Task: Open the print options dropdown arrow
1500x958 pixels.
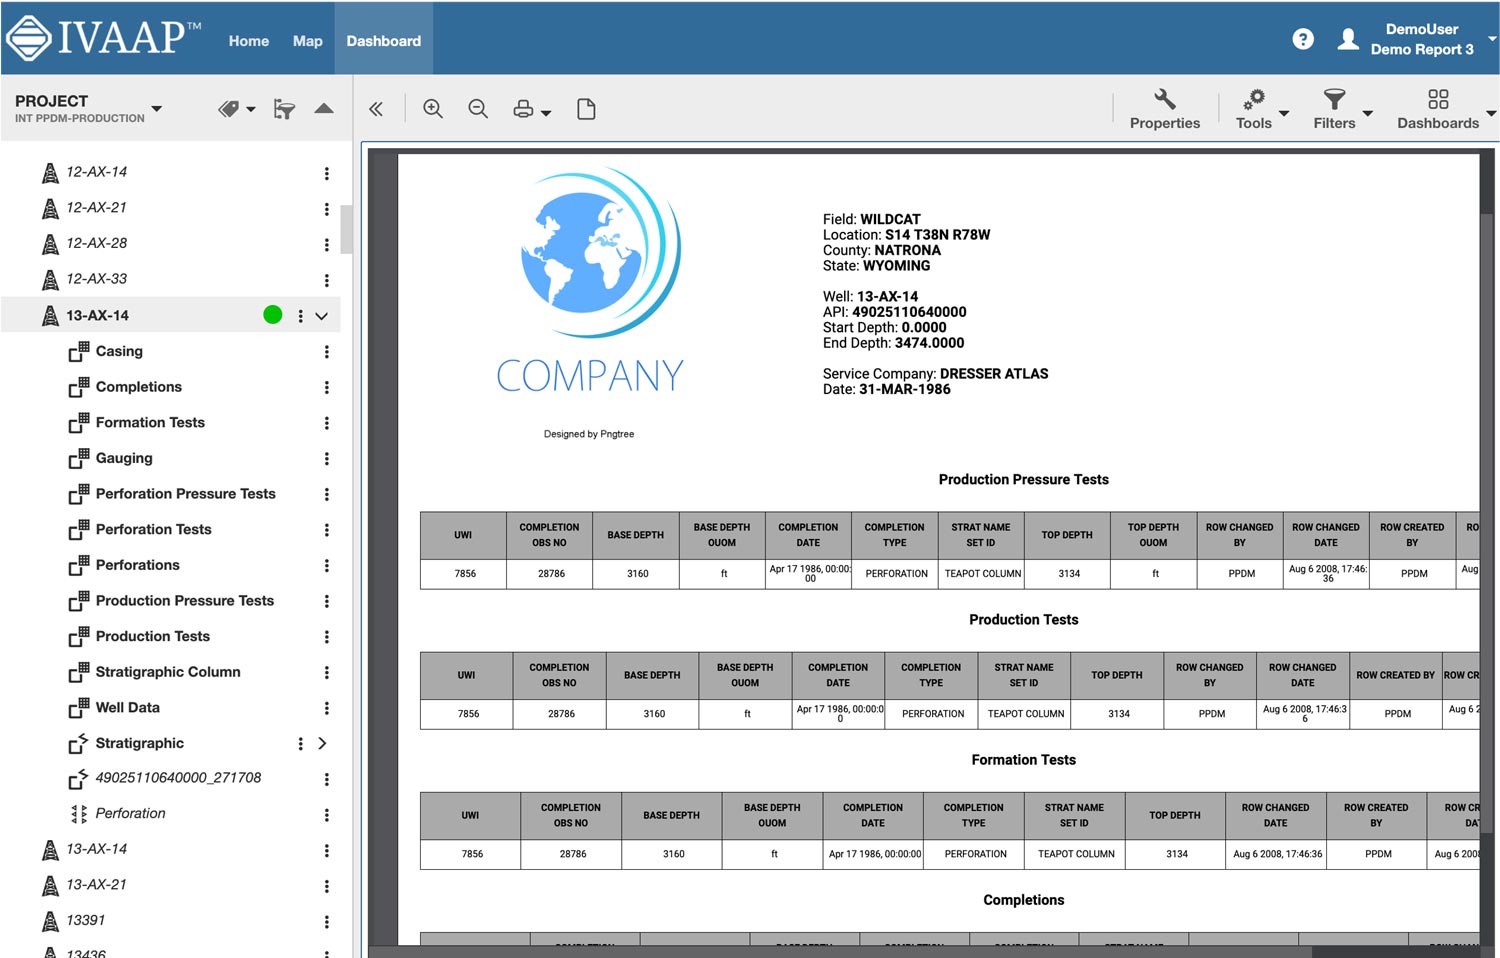Action: [546, 113]
